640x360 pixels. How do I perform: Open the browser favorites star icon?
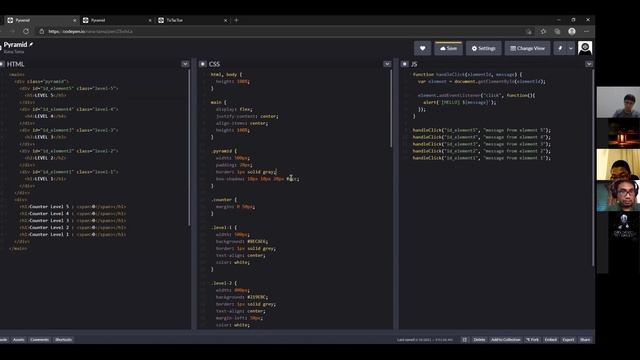click(543, 31)
